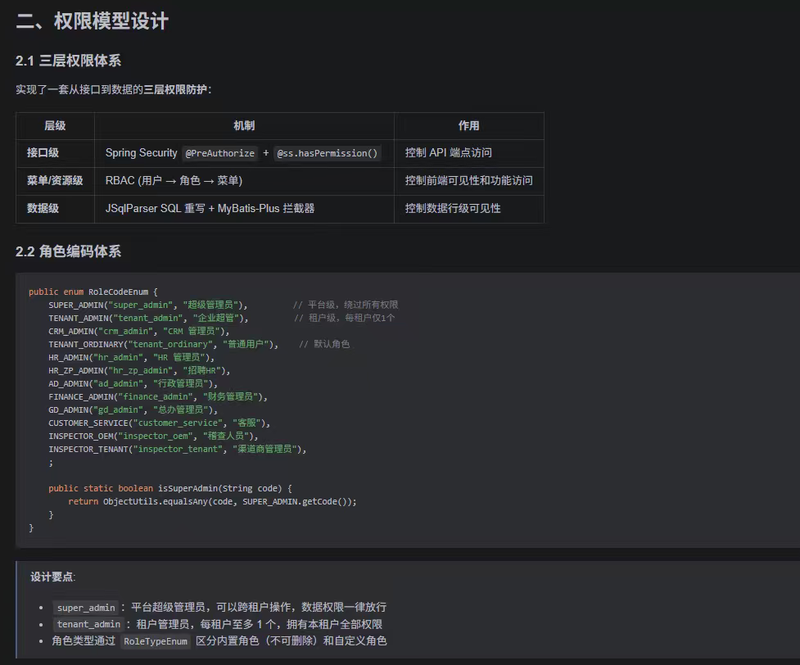Click the text "区分内置角色 (不可删除) 和自定义角色"
The width and height of the screenshot is (800, 665).
[291, 641]
